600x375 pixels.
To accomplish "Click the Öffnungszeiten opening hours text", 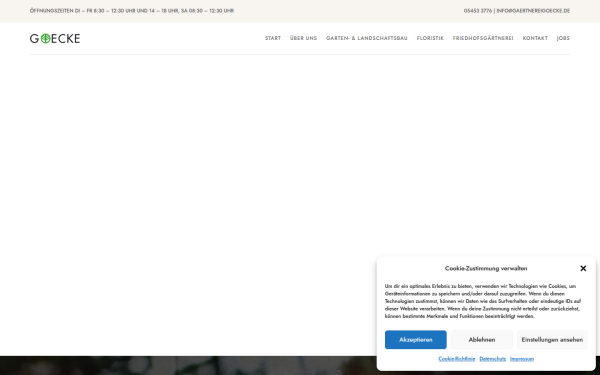I will pyautogui.click(x=132, y=11).
